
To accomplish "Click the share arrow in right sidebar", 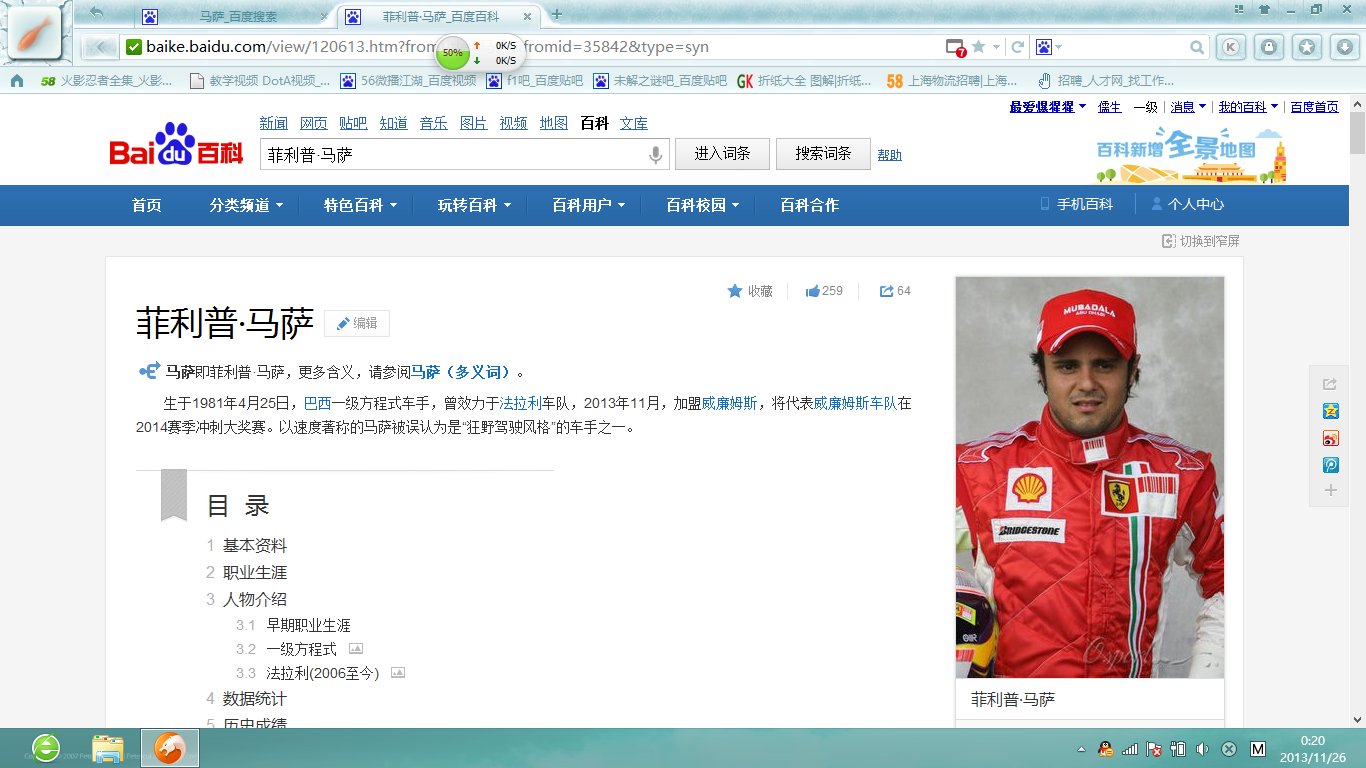I will [x=1330, y=384].
